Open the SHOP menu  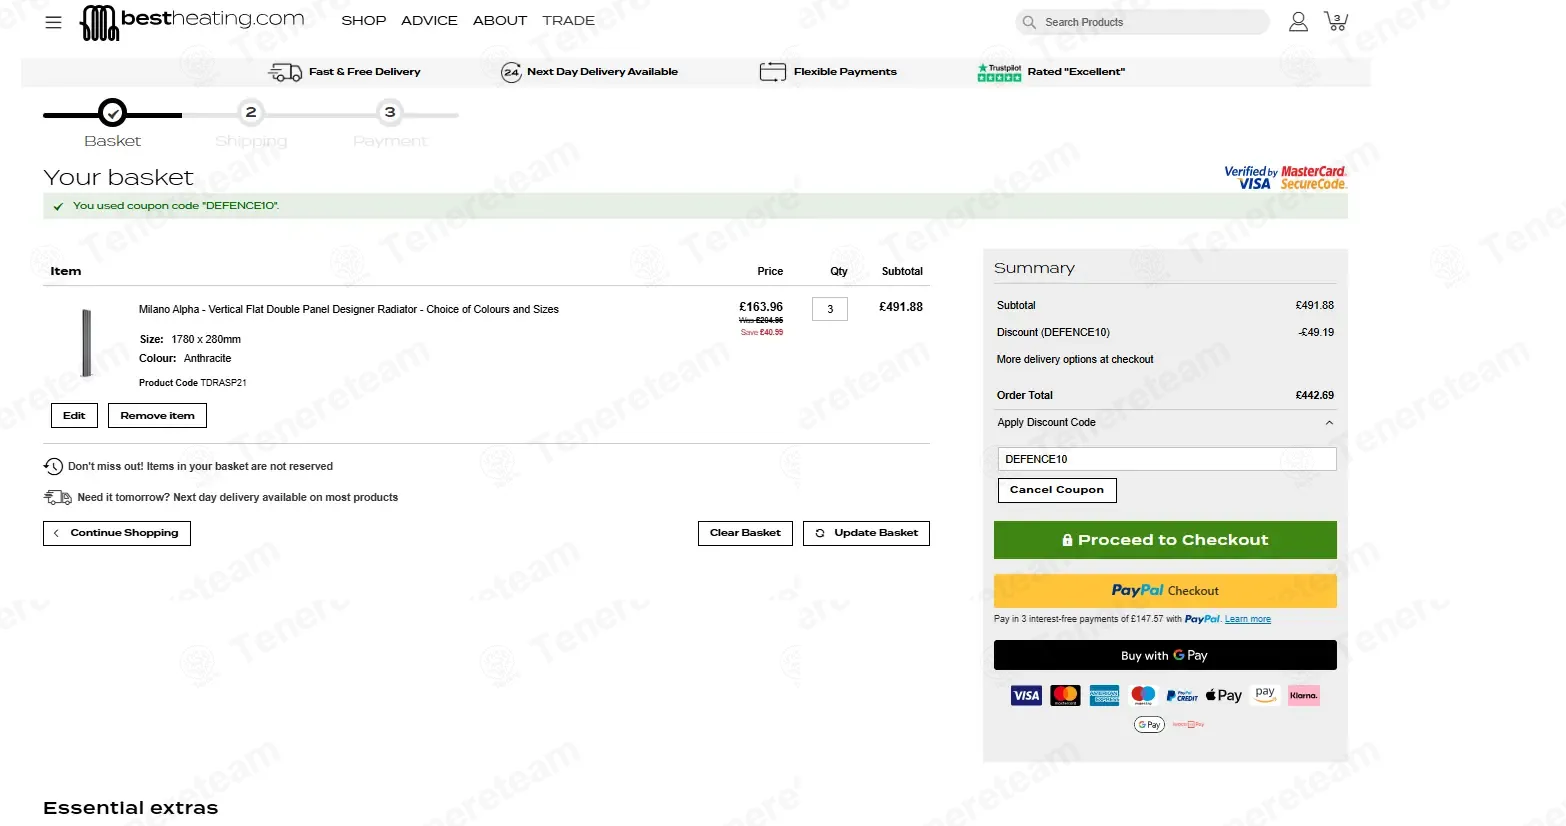(x=363, y=20)
